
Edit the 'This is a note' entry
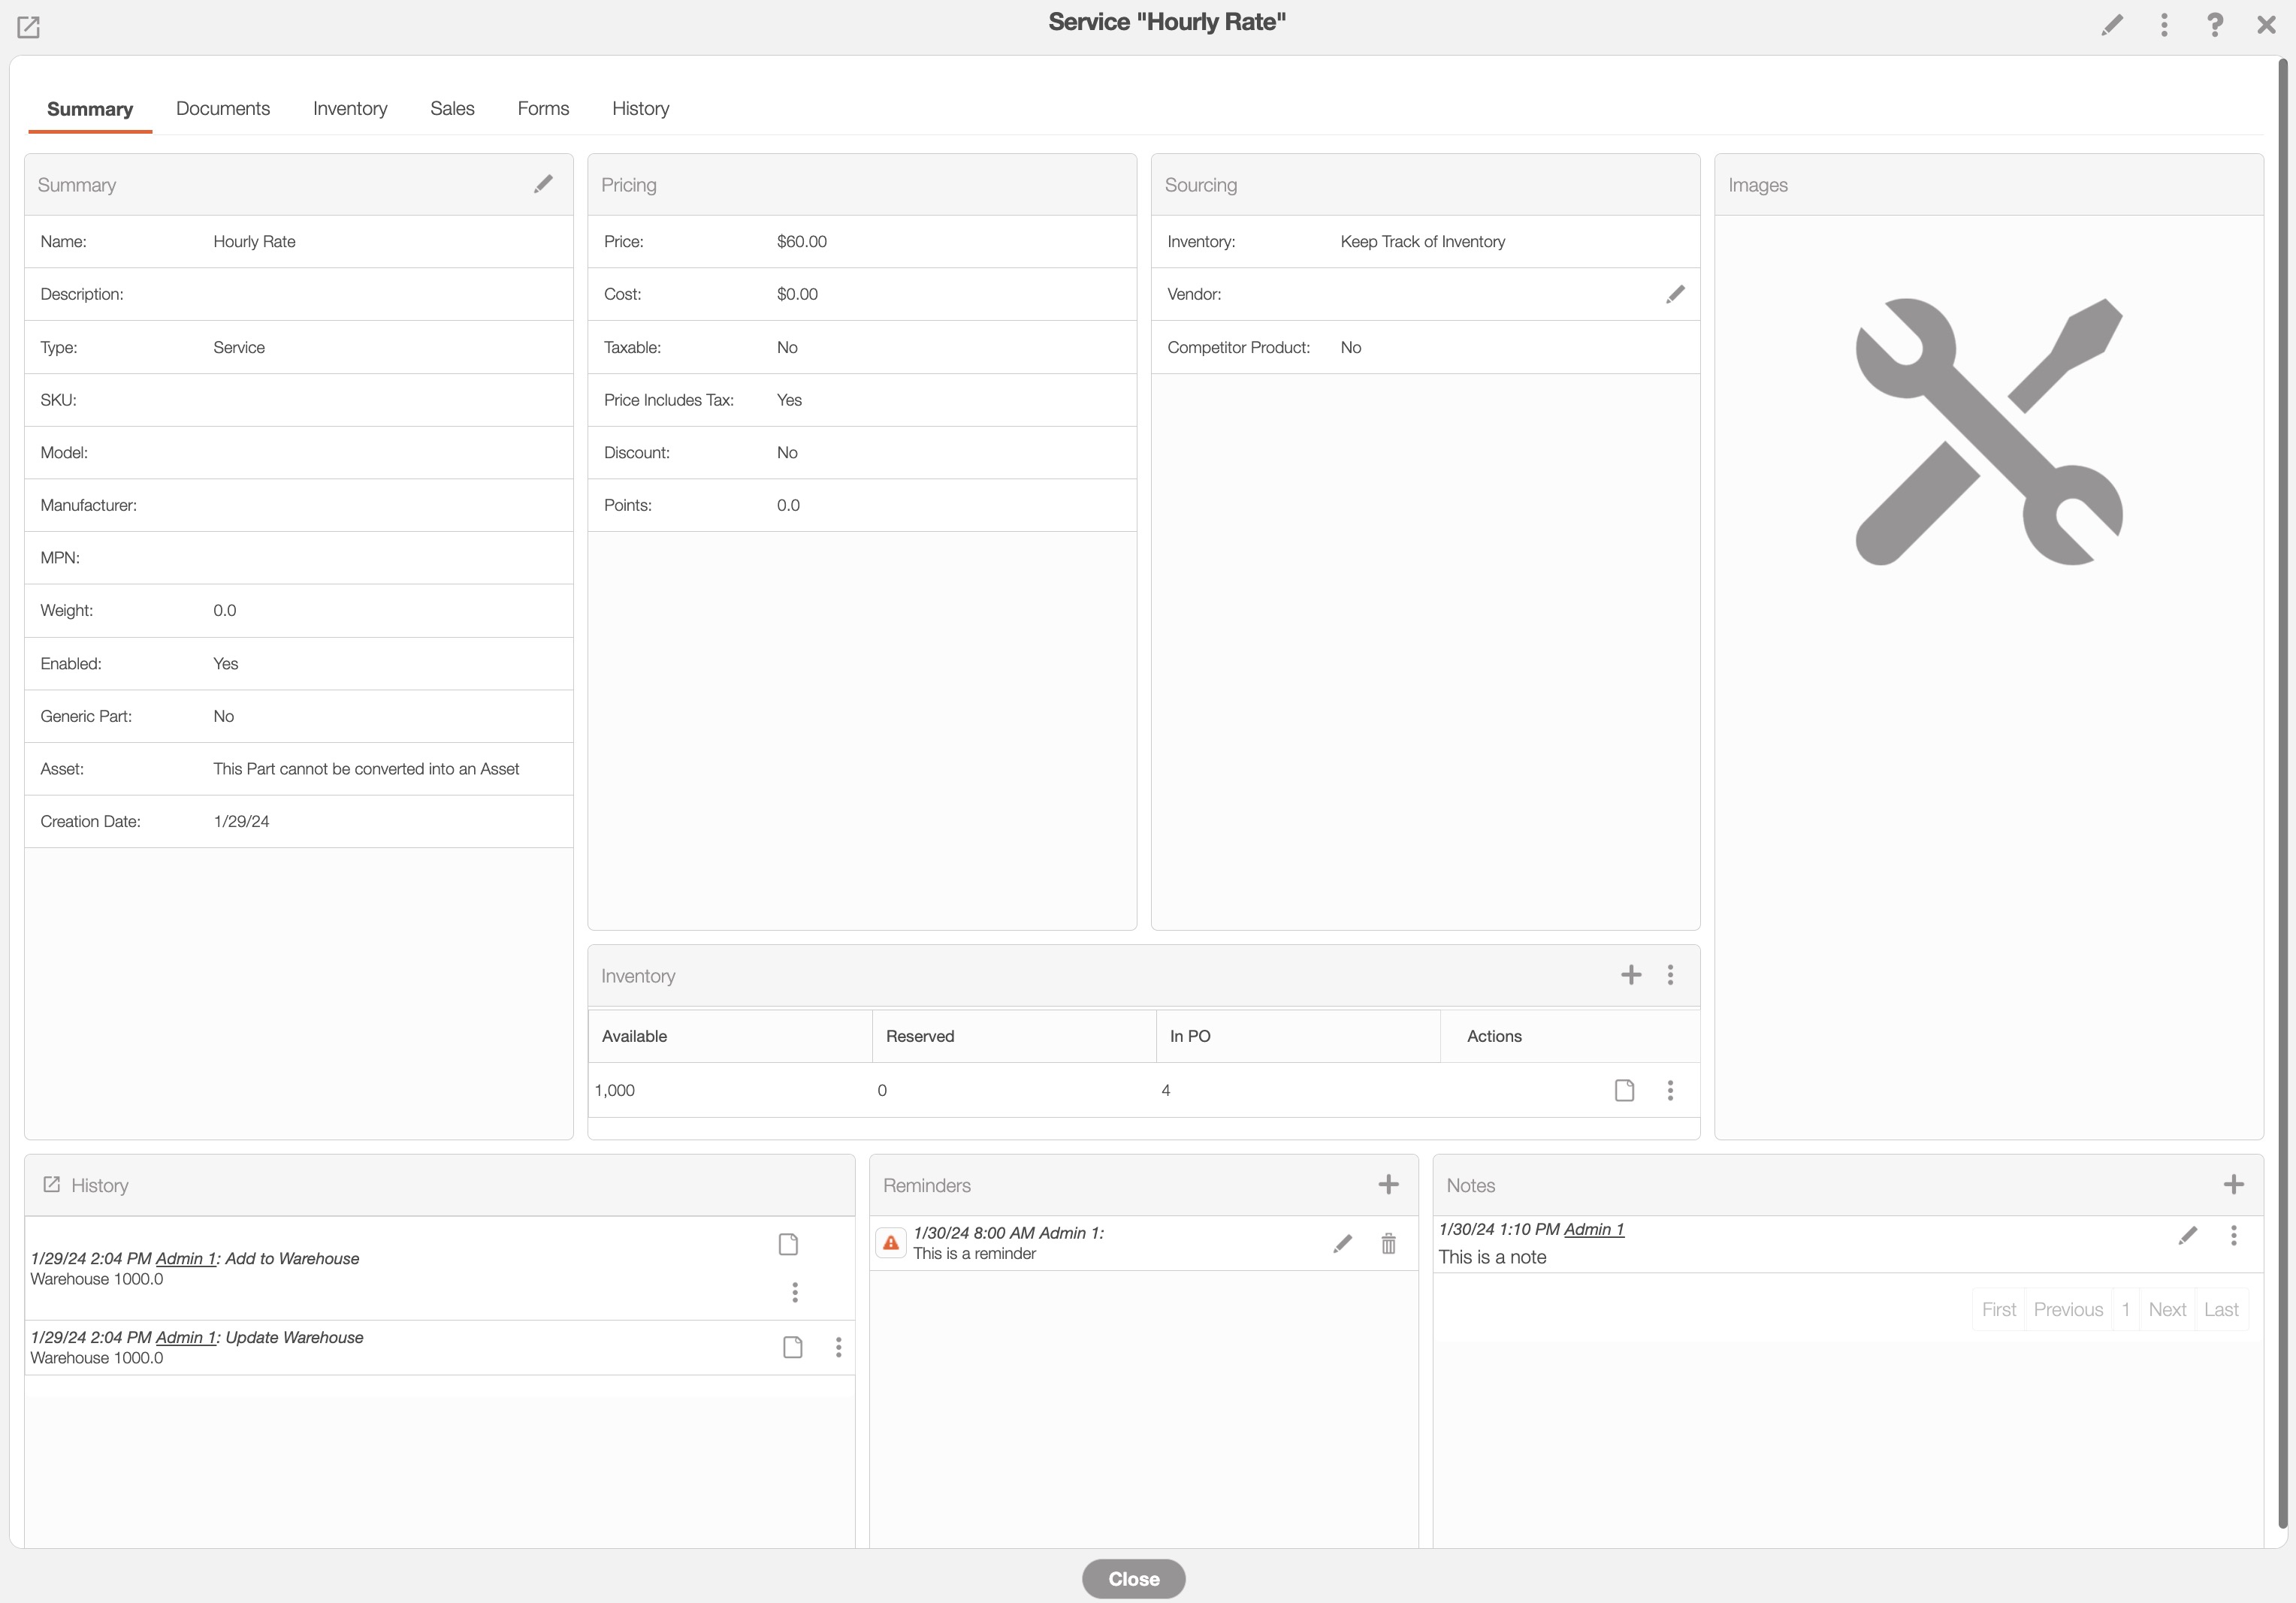click(x=2187, y=1236)
